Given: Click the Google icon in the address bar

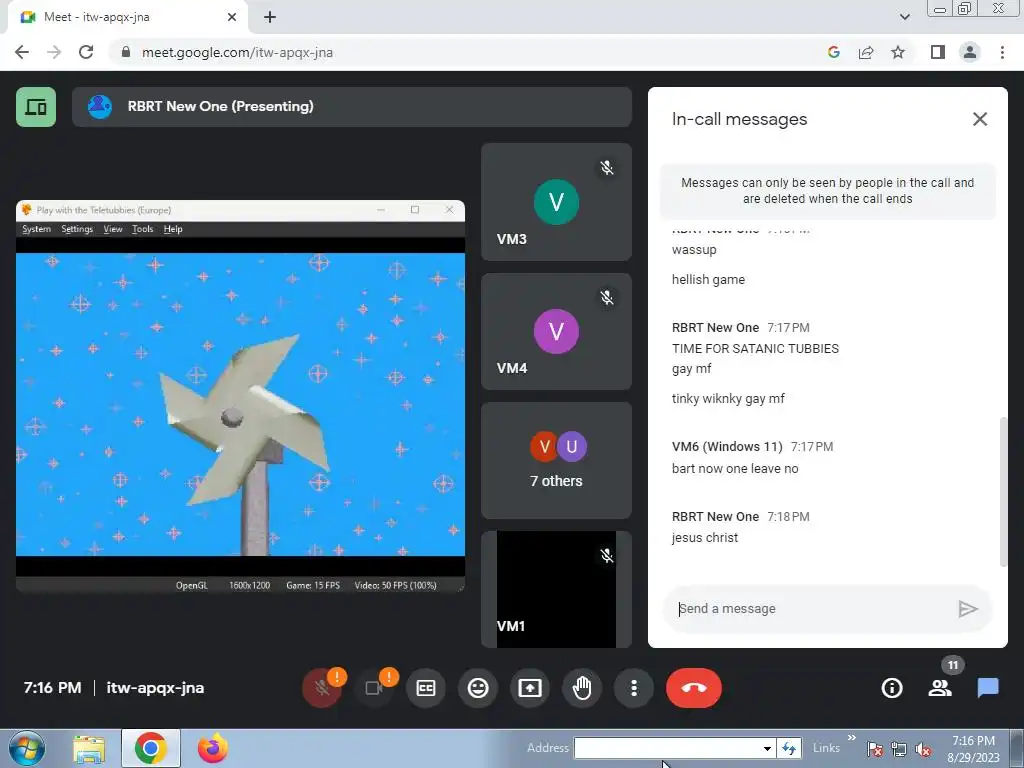Looking at the screenshot, I should 833,52.
